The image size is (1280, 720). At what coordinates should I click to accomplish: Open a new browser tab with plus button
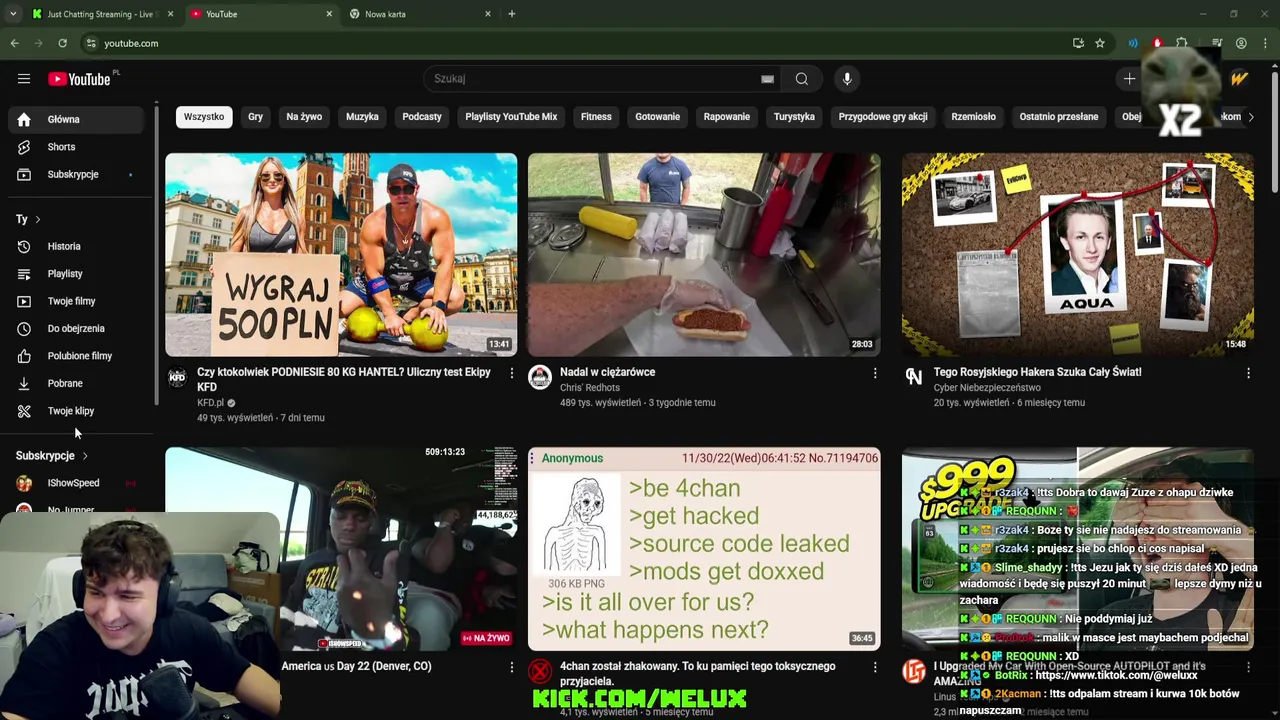pyautogui.click(x=511, y=14)
